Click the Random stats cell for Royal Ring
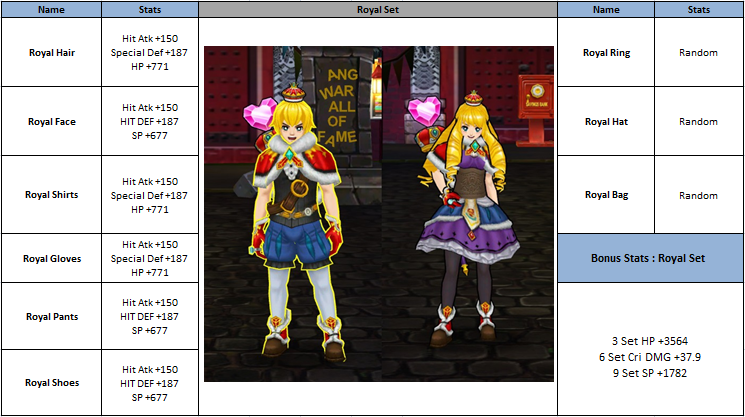 (698, 52)
